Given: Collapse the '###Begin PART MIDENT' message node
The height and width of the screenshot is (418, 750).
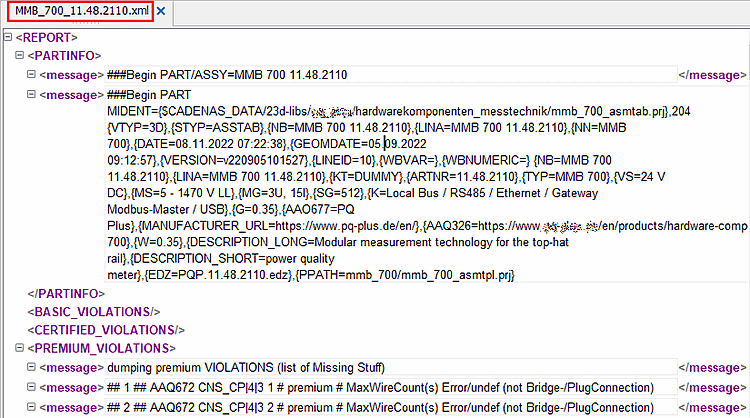Looking at the screenshot, I should 31,94.
